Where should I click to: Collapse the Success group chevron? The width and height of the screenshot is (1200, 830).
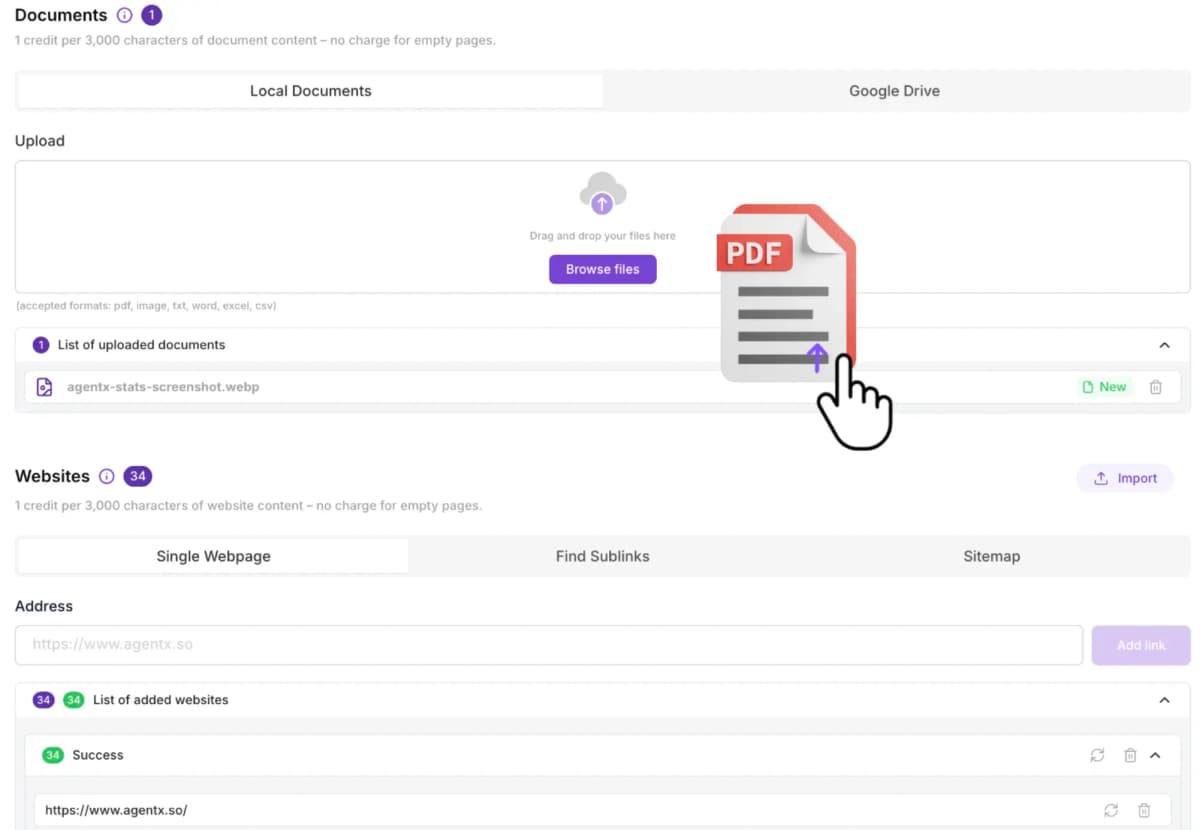coord(1156,755)
